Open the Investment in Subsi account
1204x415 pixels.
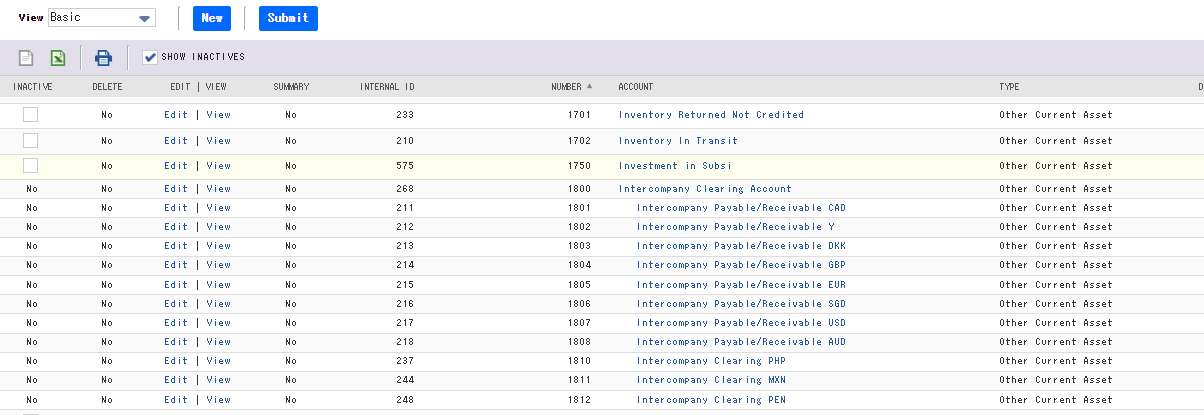point(675,166)
